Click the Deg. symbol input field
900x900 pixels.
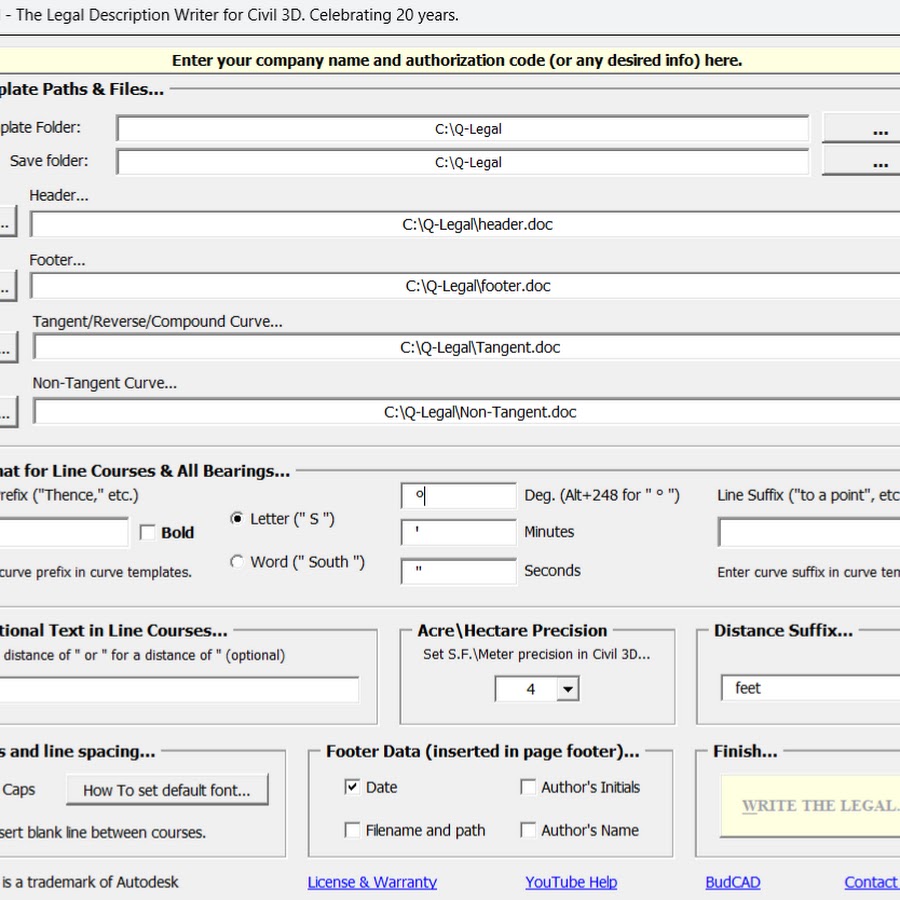(x=459, y=495)
